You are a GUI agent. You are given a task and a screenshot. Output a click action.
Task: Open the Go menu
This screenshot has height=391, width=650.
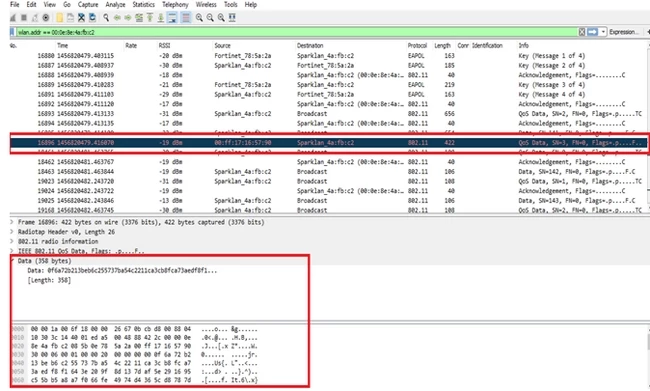point(67,5)
